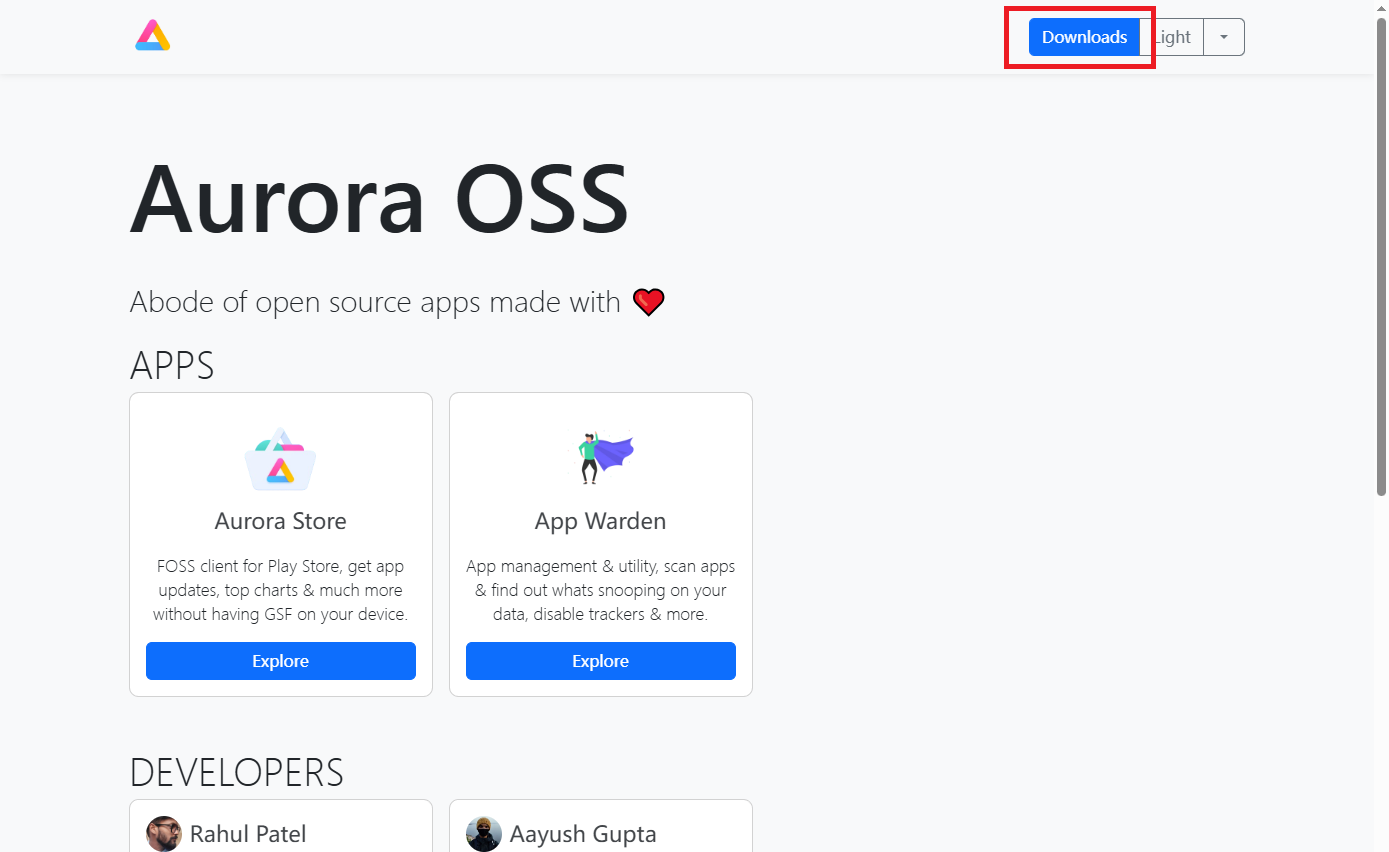Select the Aayush Gupta developer name
This screenshot has height=852, width=1389.
click(x=583, y=834)
